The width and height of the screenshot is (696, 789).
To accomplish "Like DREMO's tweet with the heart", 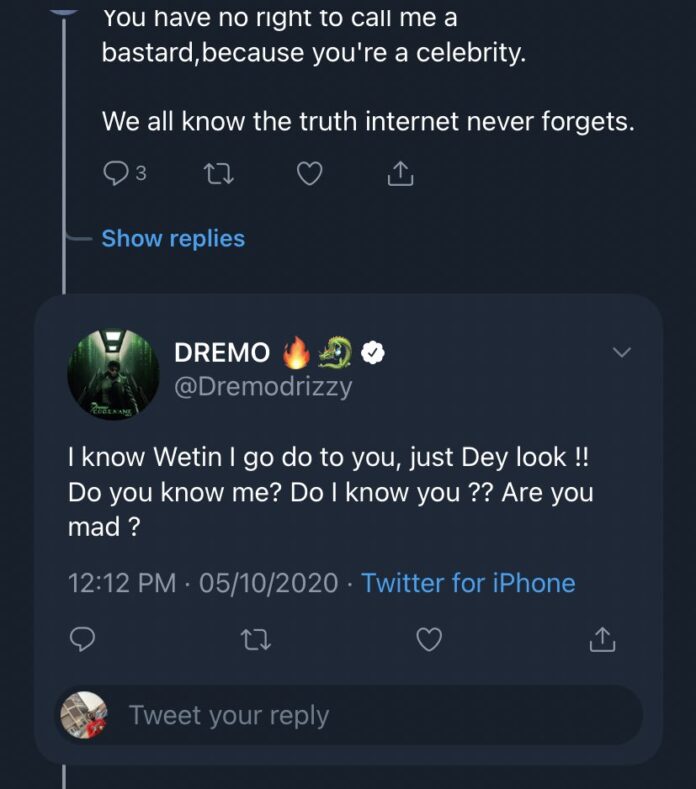I will [429, 639].
